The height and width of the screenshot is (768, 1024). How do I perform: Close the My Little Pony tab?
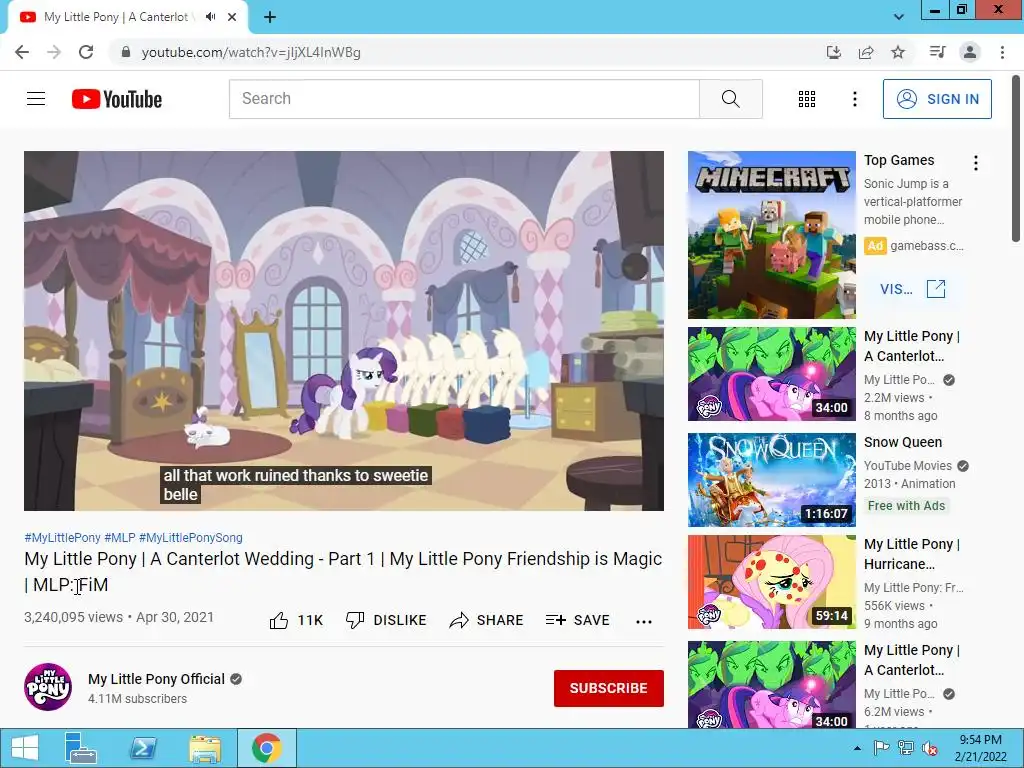232,17
